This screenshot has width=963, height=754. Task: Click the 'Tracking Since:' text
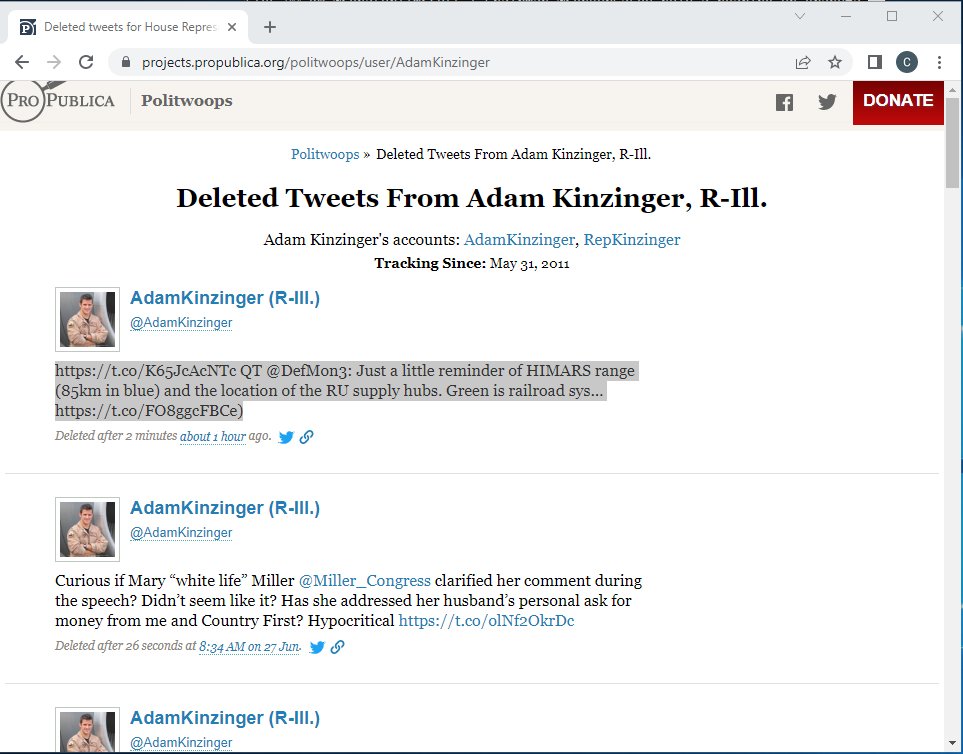(x=430, y=263)
